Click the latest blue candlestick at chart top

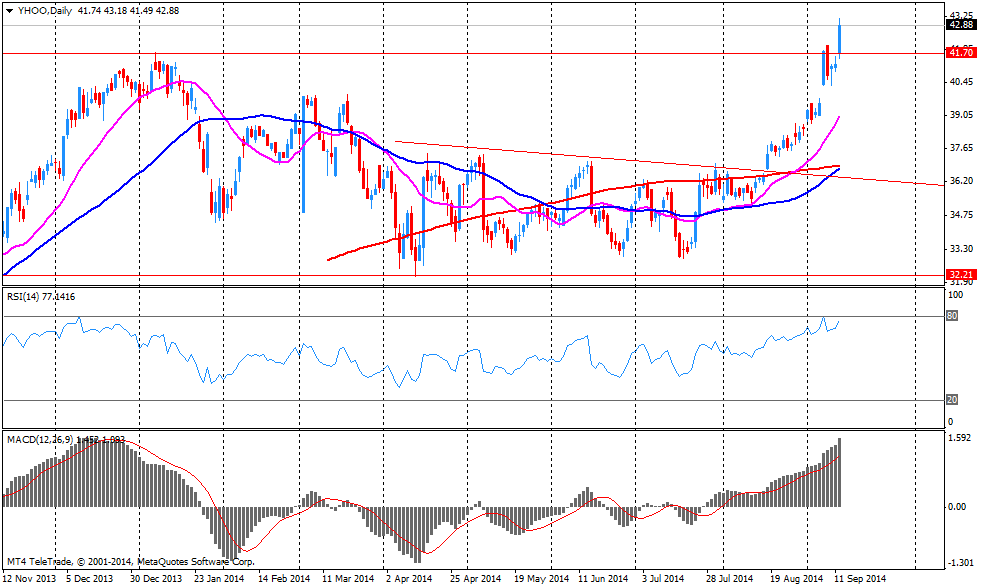tap(840, 38)
